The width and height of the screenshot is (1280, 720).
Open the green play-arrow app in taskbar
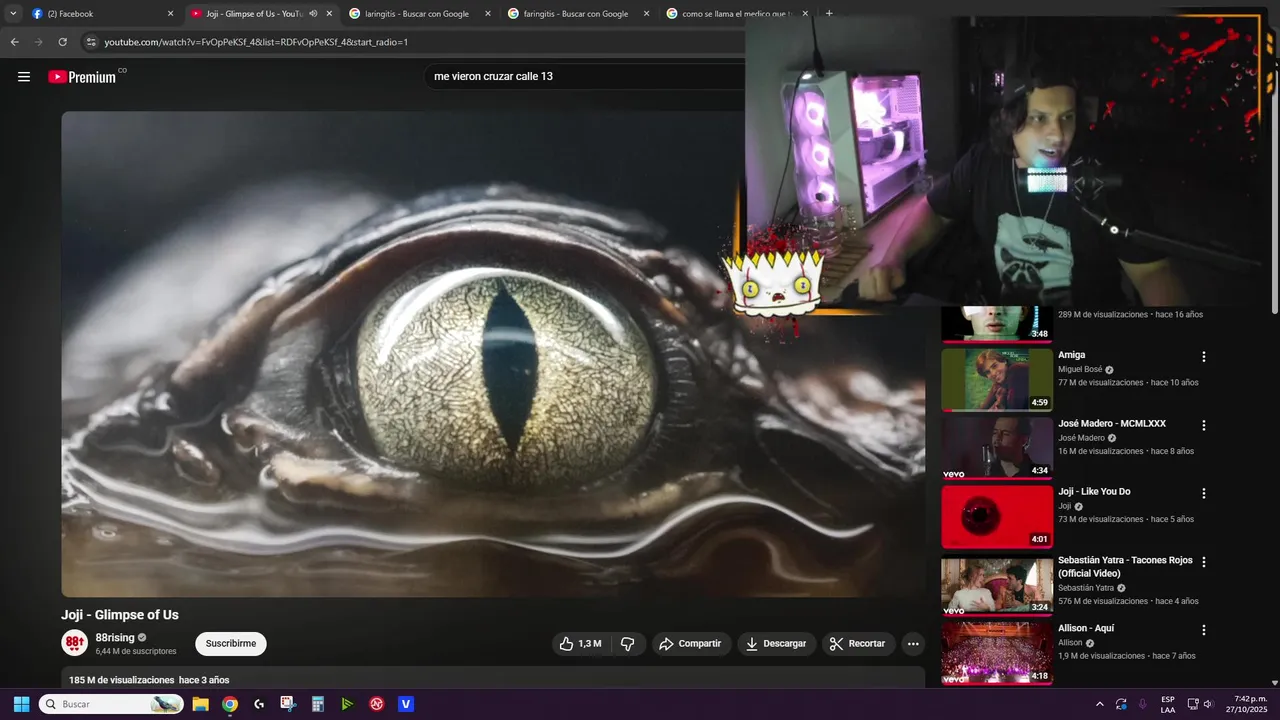point(347,704)
